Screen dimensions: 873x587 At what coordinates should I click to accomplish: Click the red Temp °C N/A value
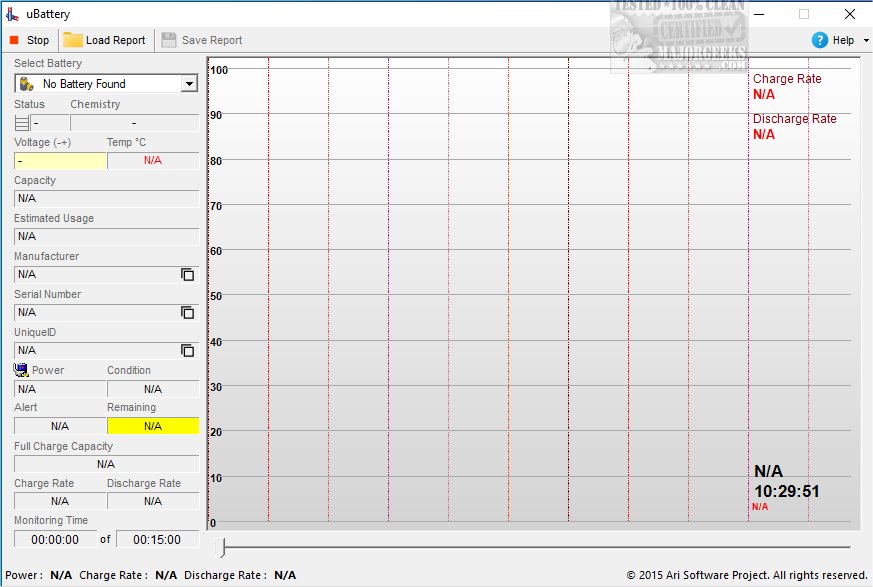click(x=153, y=160)
